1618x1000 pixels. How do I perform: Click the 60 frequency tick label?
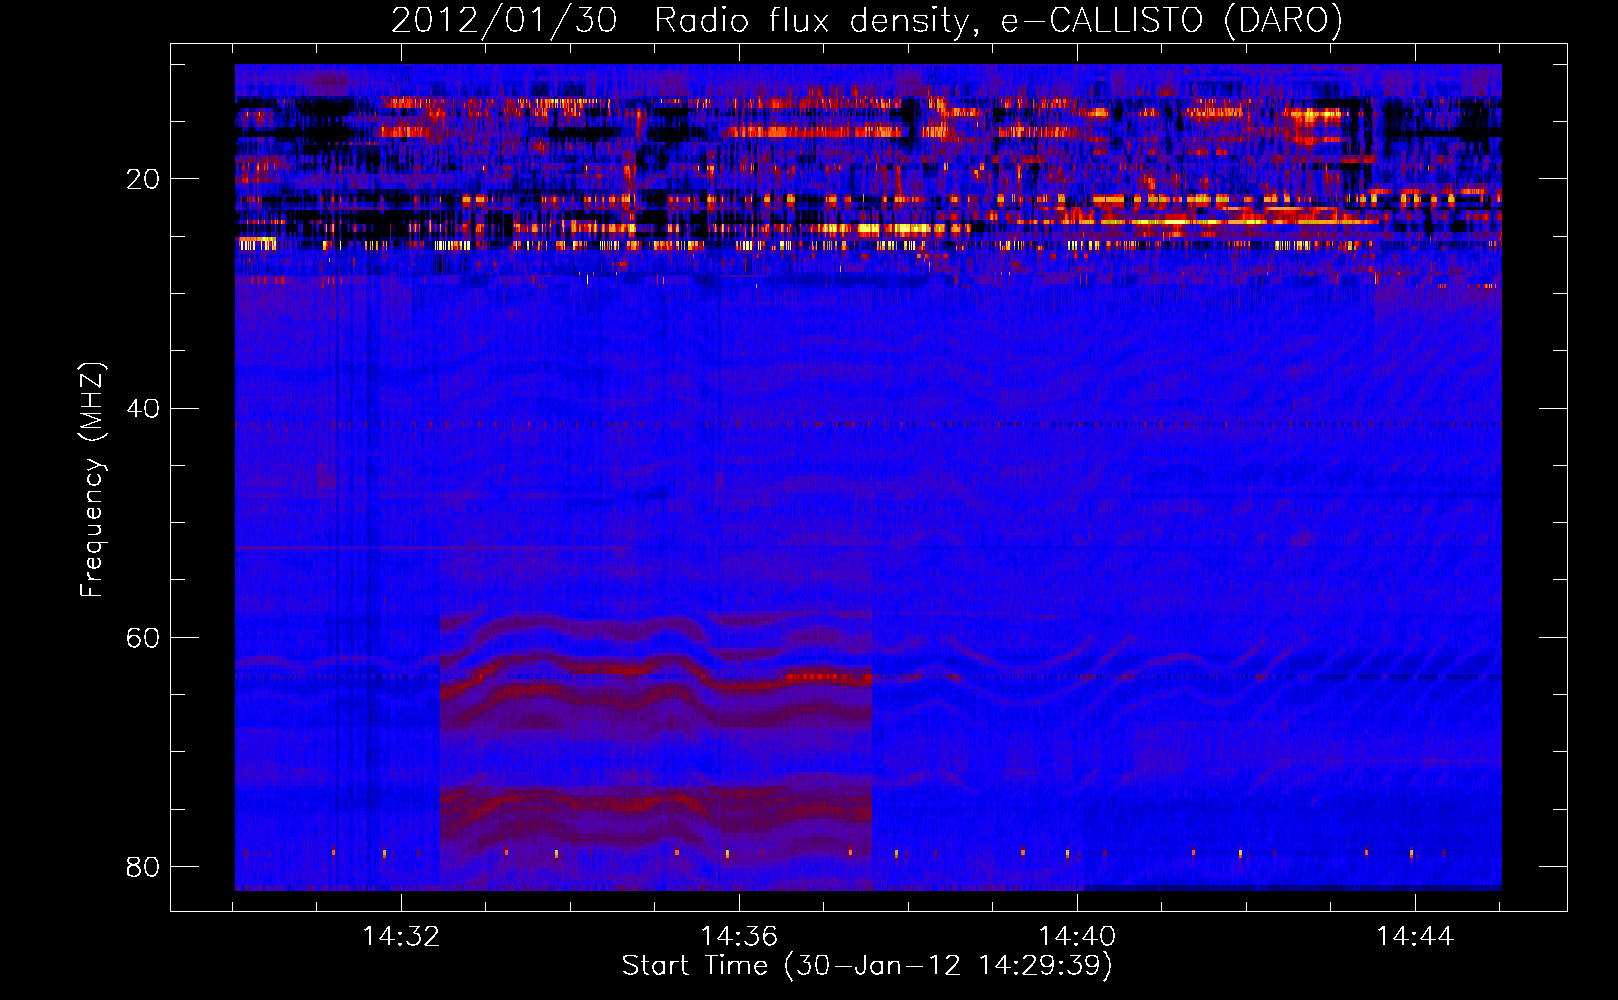(x=142, y=637)
